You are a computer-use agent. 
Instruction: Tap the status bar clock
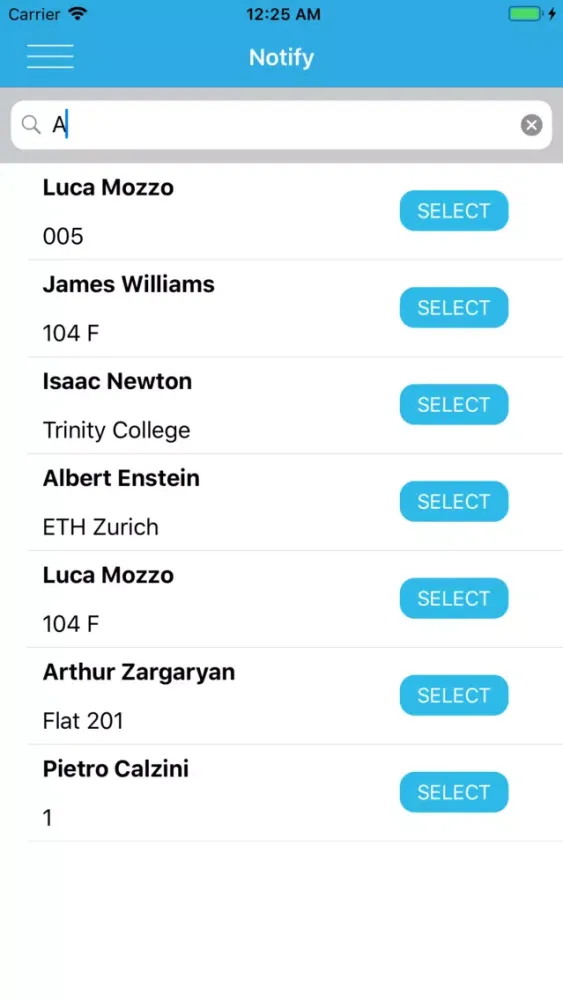283,14
